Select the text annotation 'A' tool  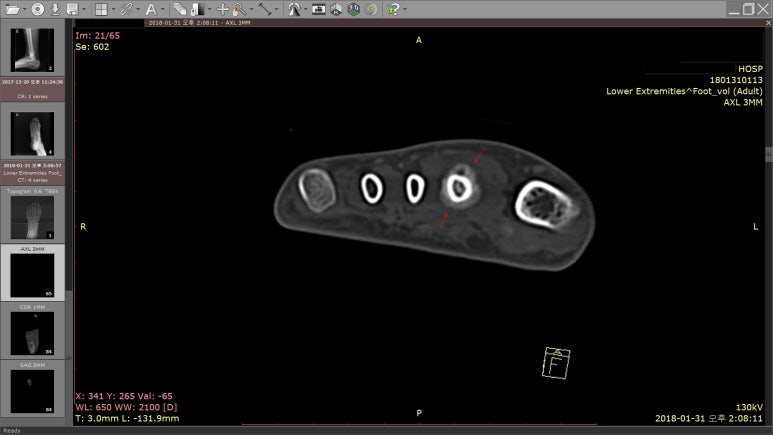(x=149, y=9)
